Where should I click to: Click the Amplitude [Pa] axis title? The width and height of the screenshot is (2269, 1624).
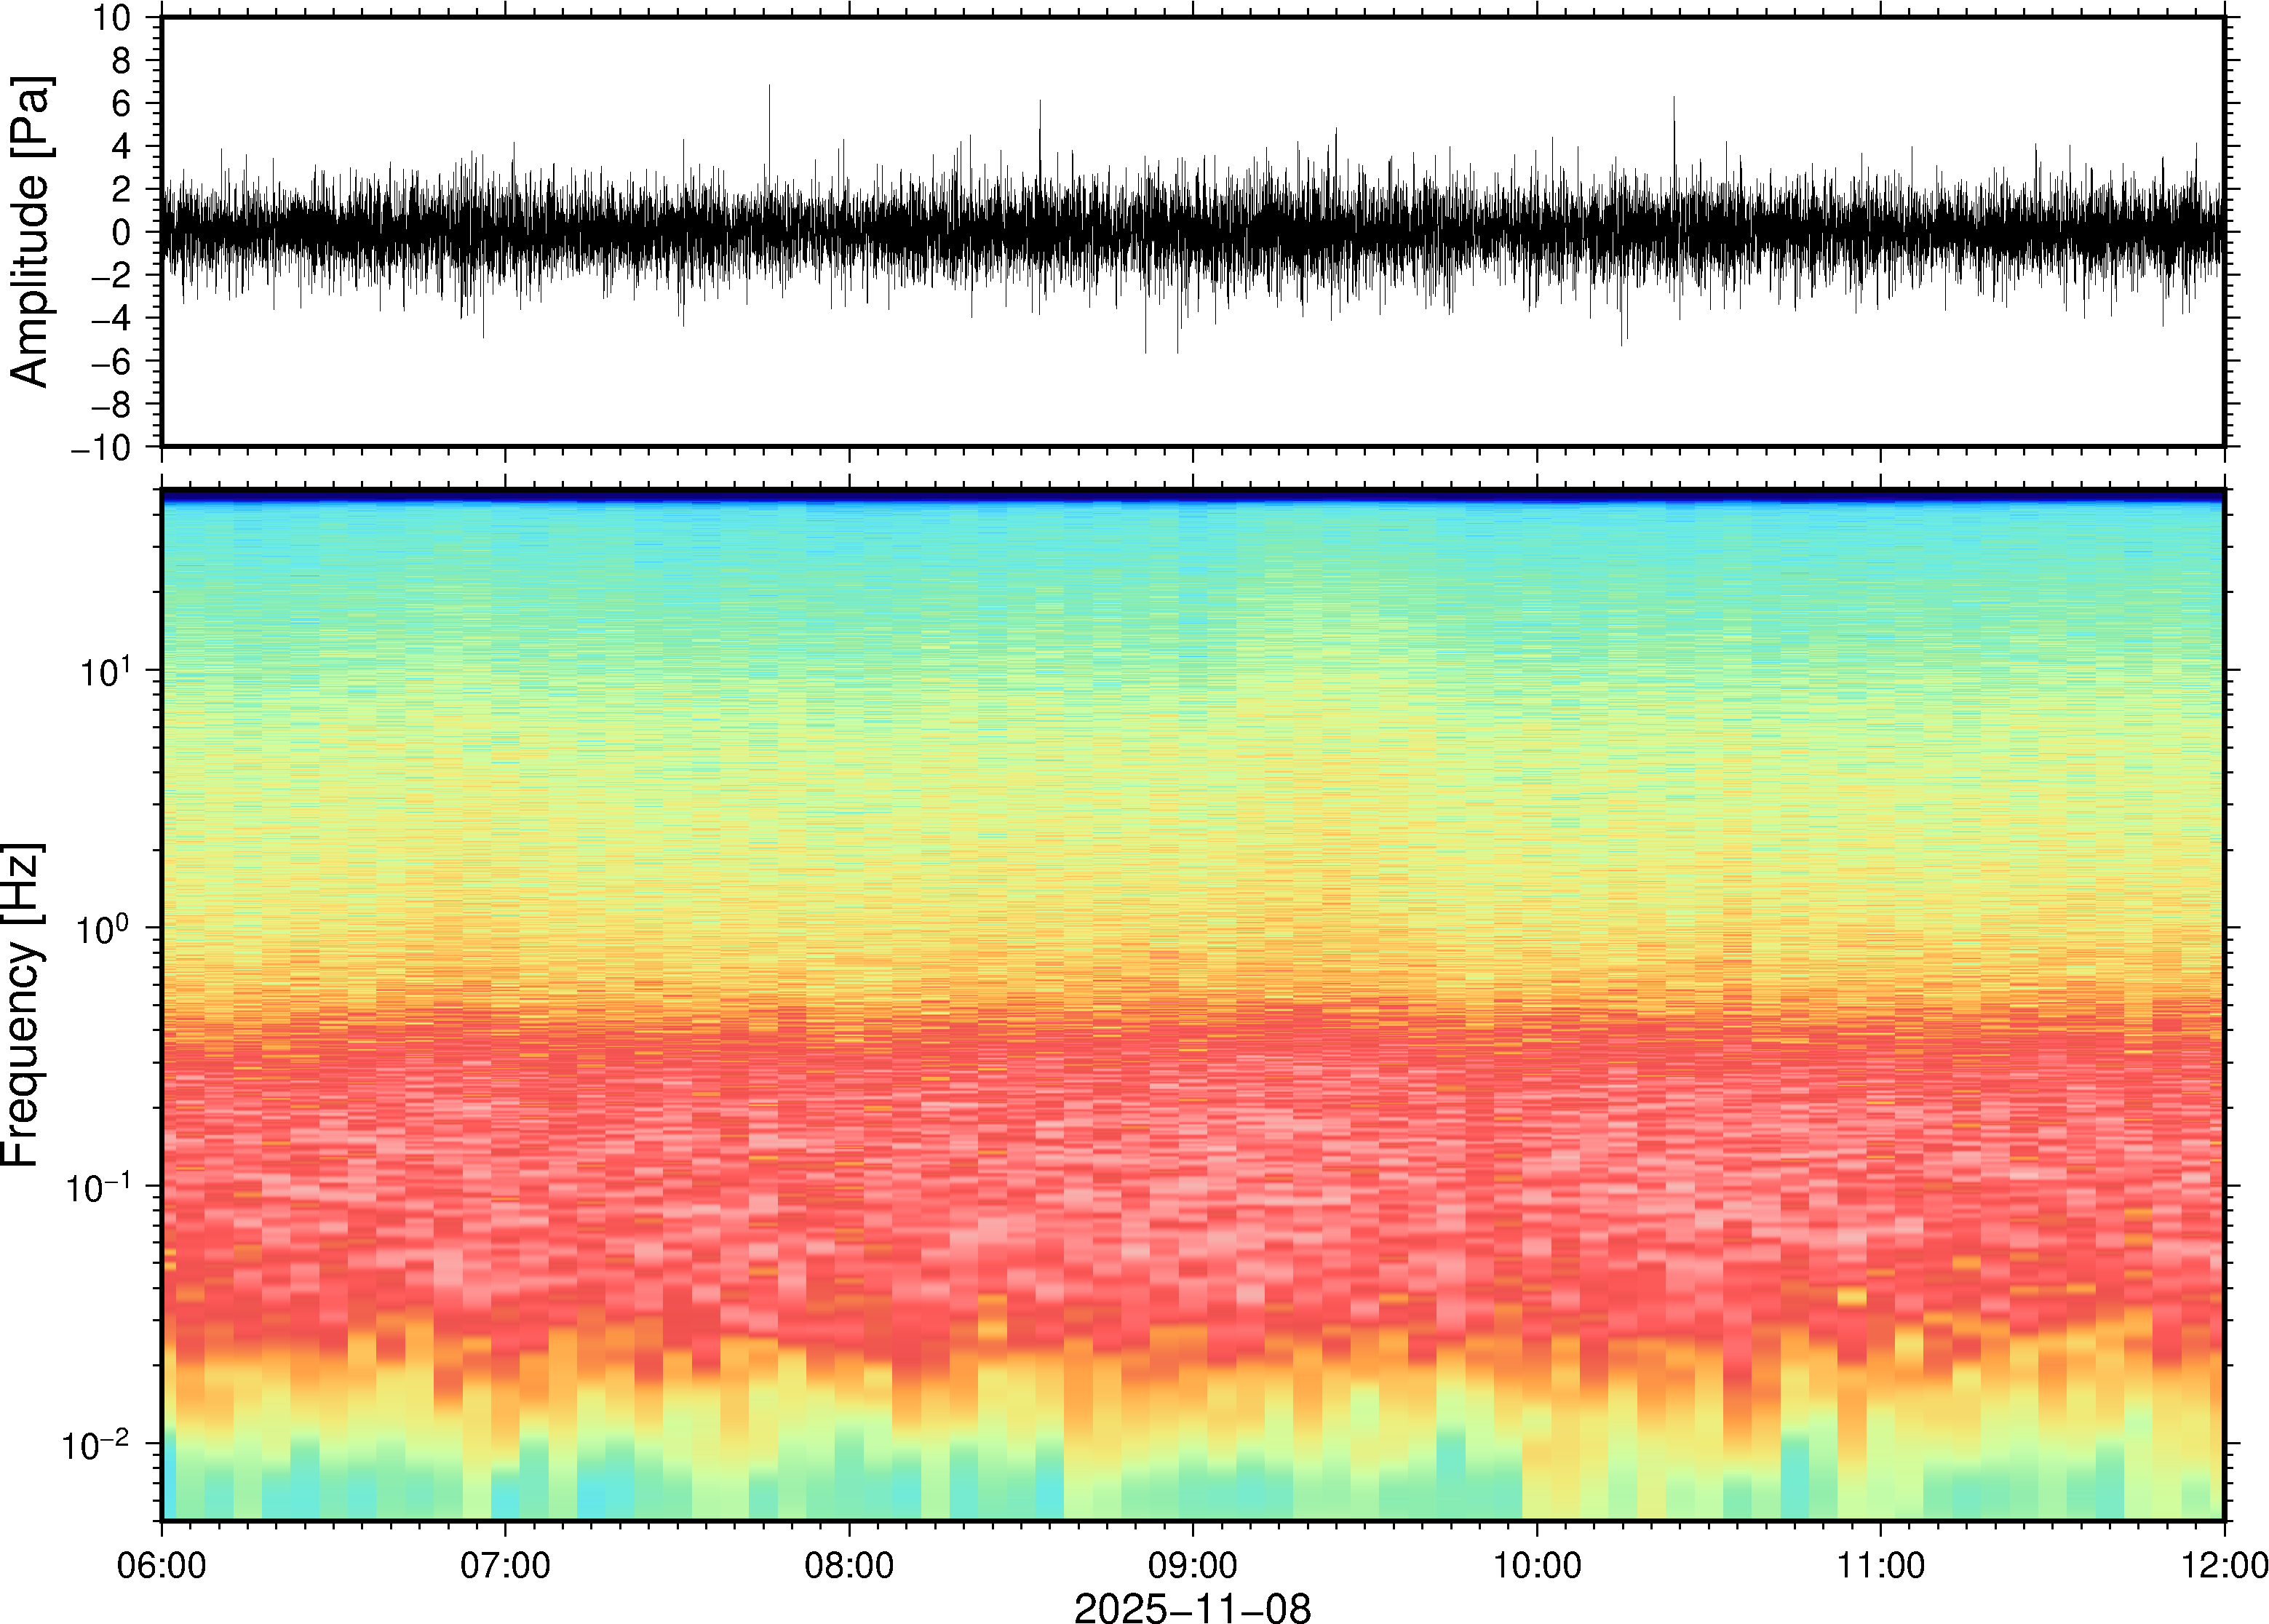pyautogui.click(x=30, y=231)
